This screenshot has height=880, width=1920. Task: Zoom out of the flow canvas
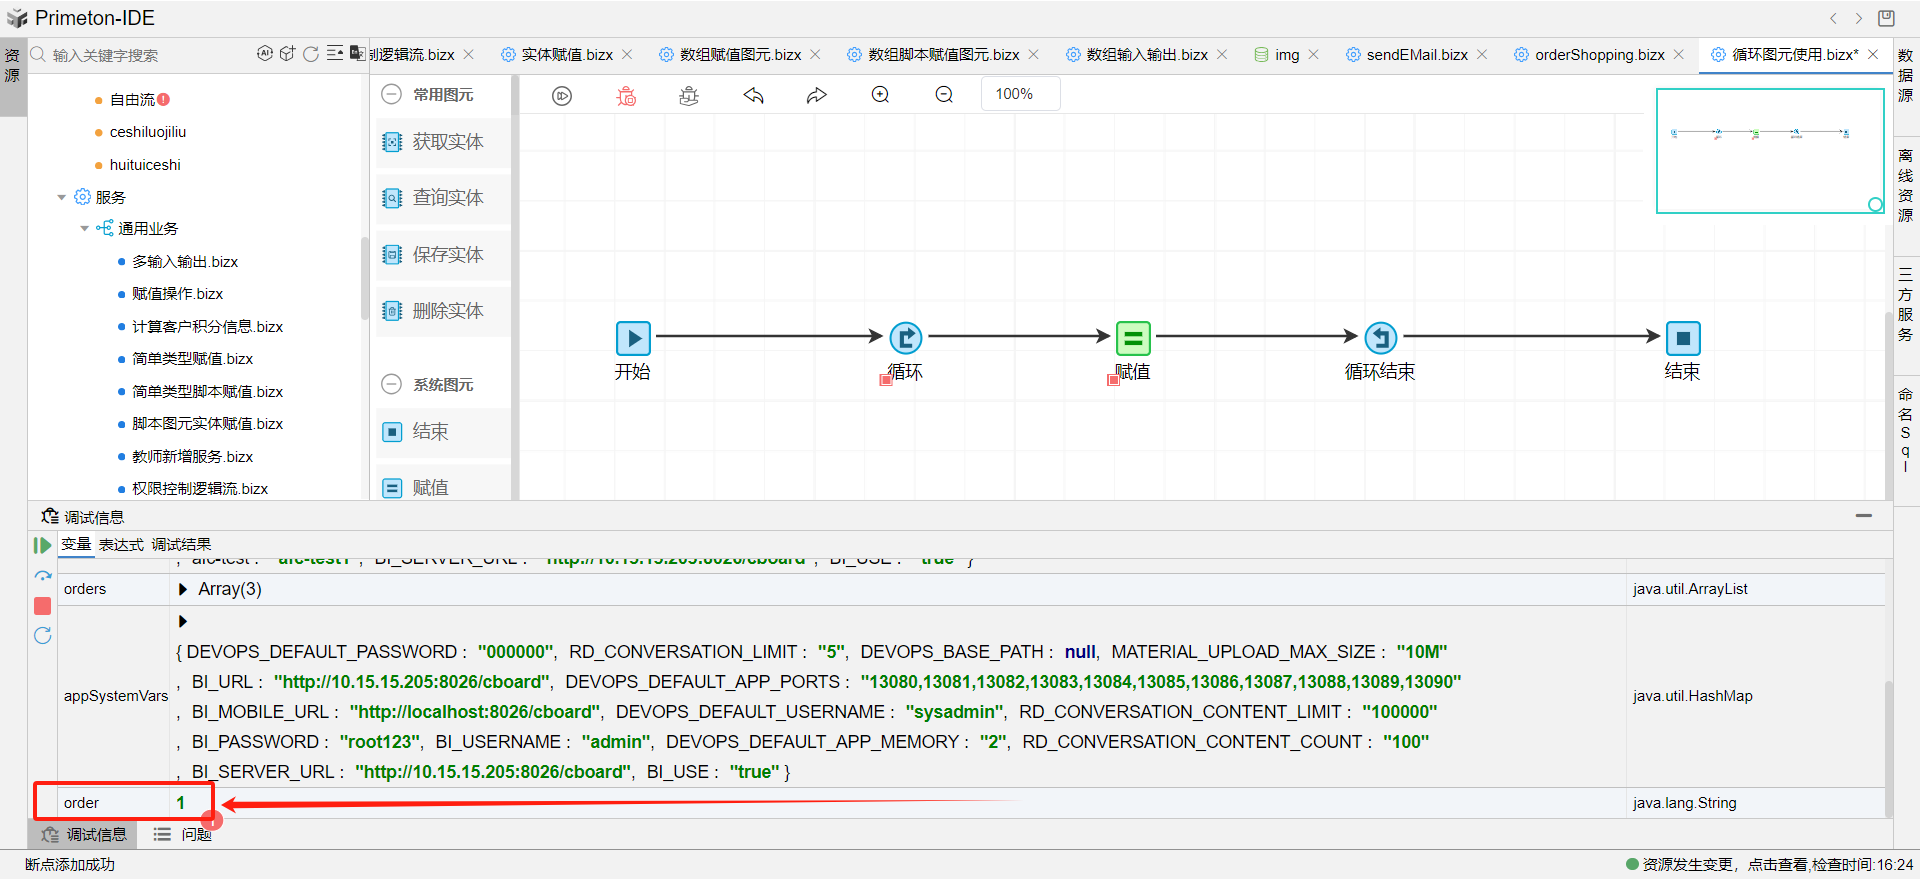click(944, 95)
